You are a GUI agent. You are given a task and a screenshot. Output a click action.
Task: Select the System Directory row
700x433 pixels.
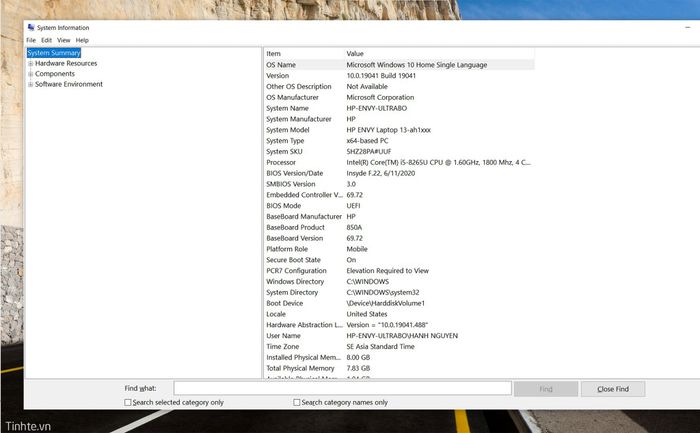point(399,292)
